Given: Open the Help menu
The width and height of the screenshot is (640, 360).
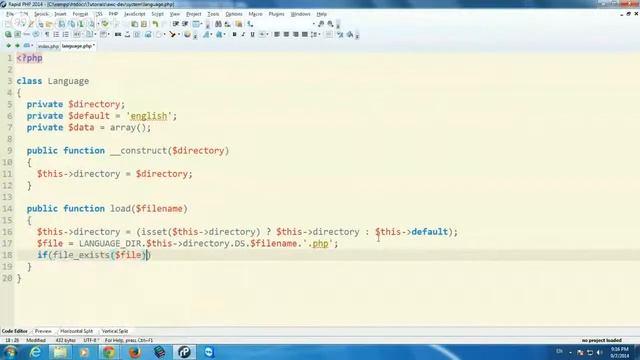Looking at the screenshot, I should [322, 14].
